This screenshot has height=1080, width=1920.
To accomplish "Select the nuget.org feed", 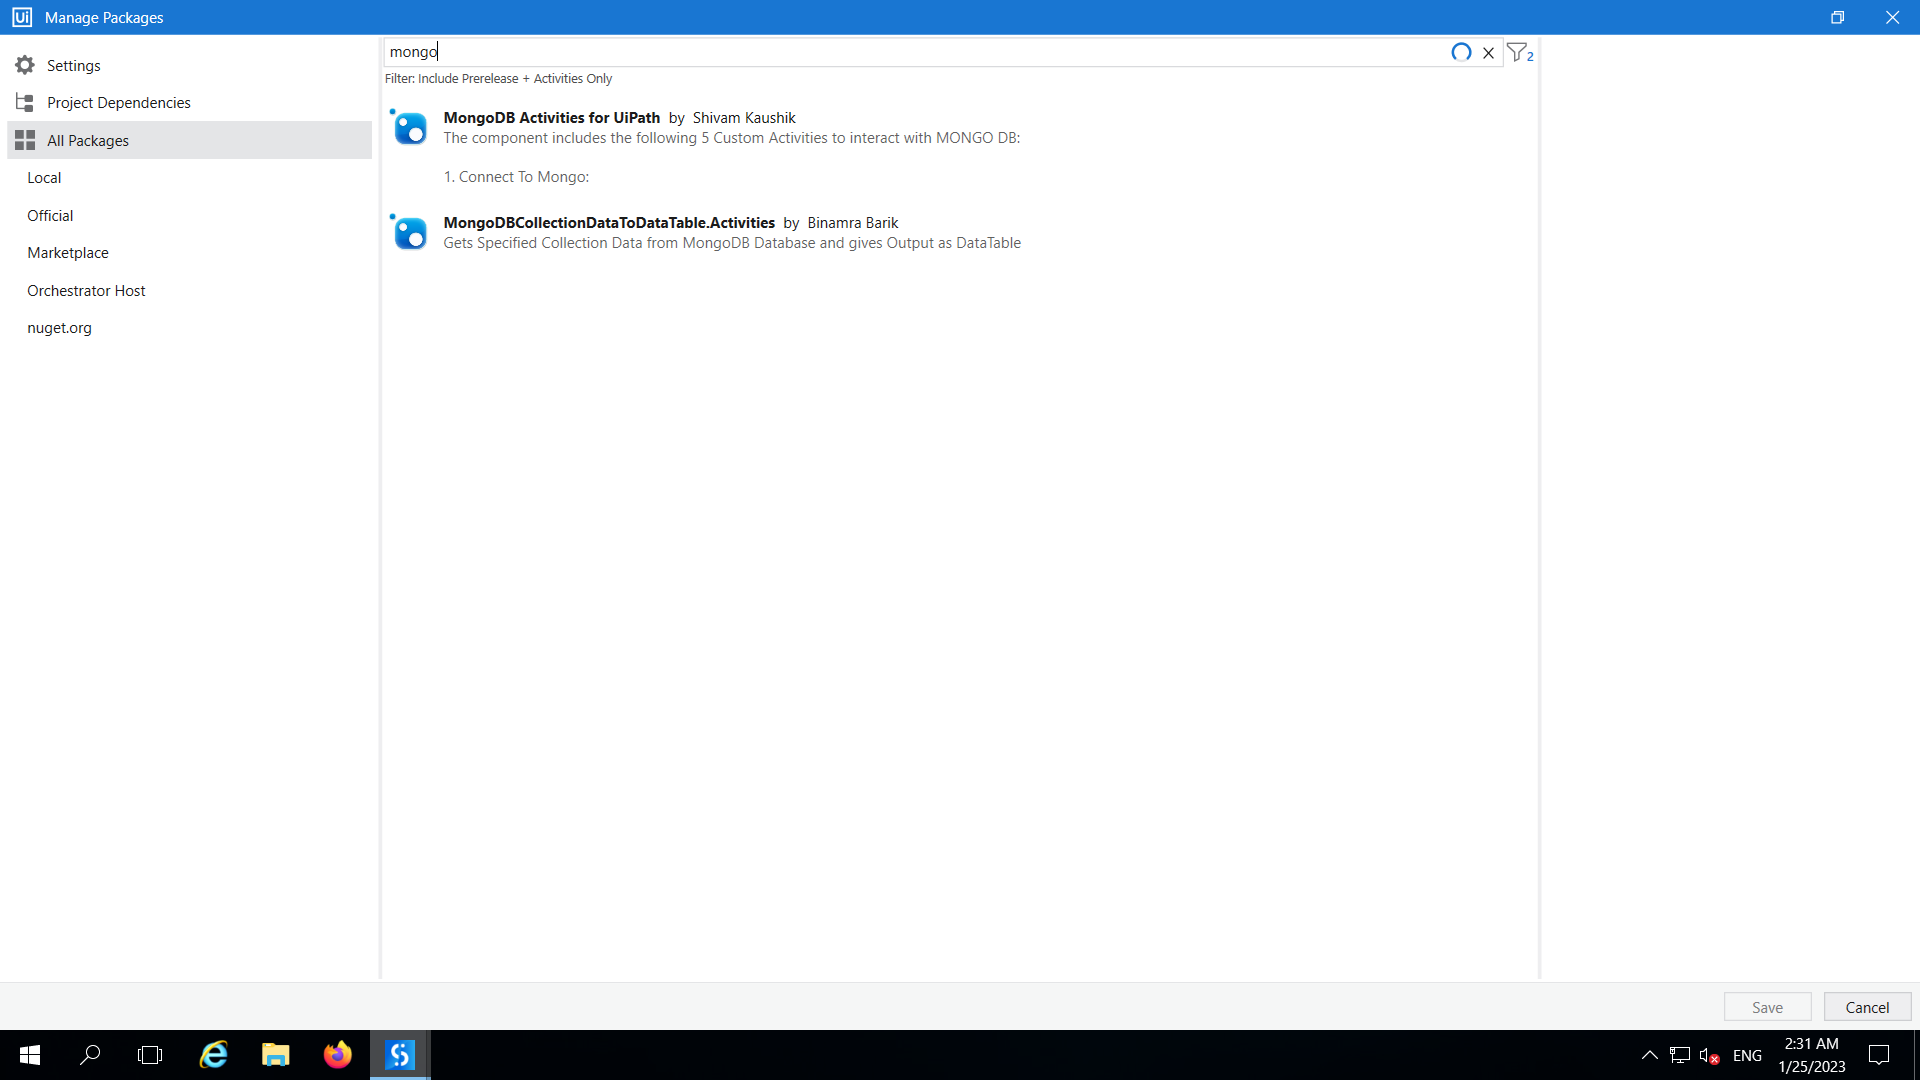I will pyautogui.click(x=190, y=328).
